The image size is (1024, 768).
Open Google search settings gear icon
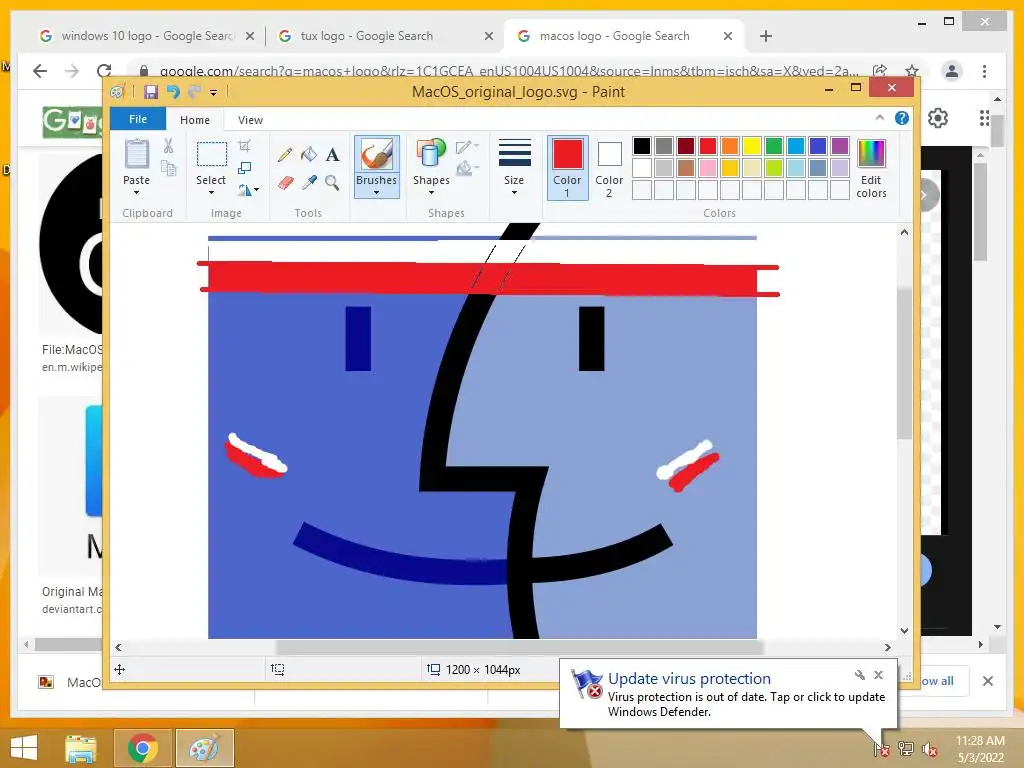click(938, 118)
